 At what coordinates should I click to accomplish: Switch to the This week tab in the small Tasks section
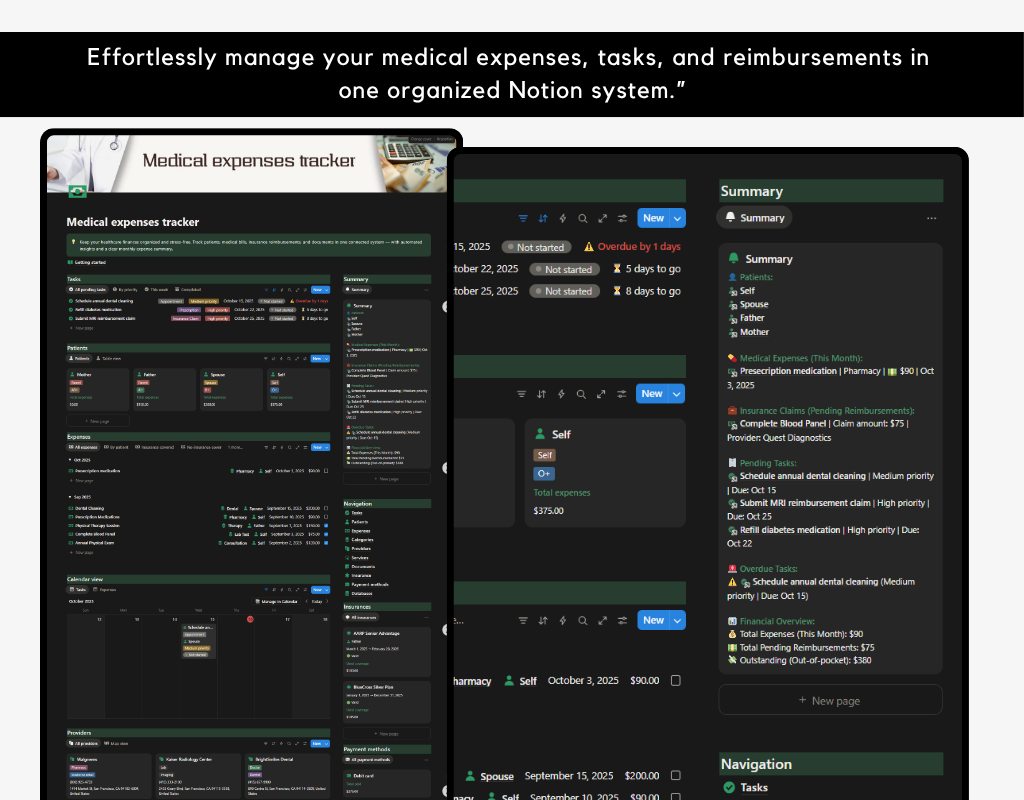tap(156, 289)
